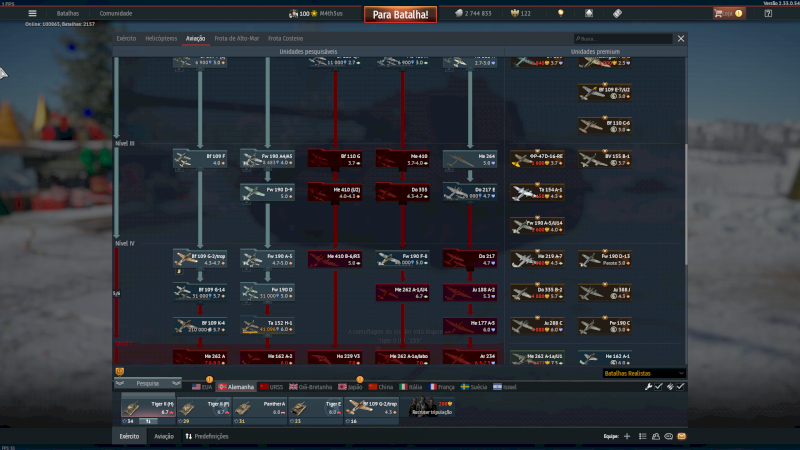This screenshot has height=450, width=800.
Task: Select the Bf 109 F aircraft
Action: click(200, 159)
